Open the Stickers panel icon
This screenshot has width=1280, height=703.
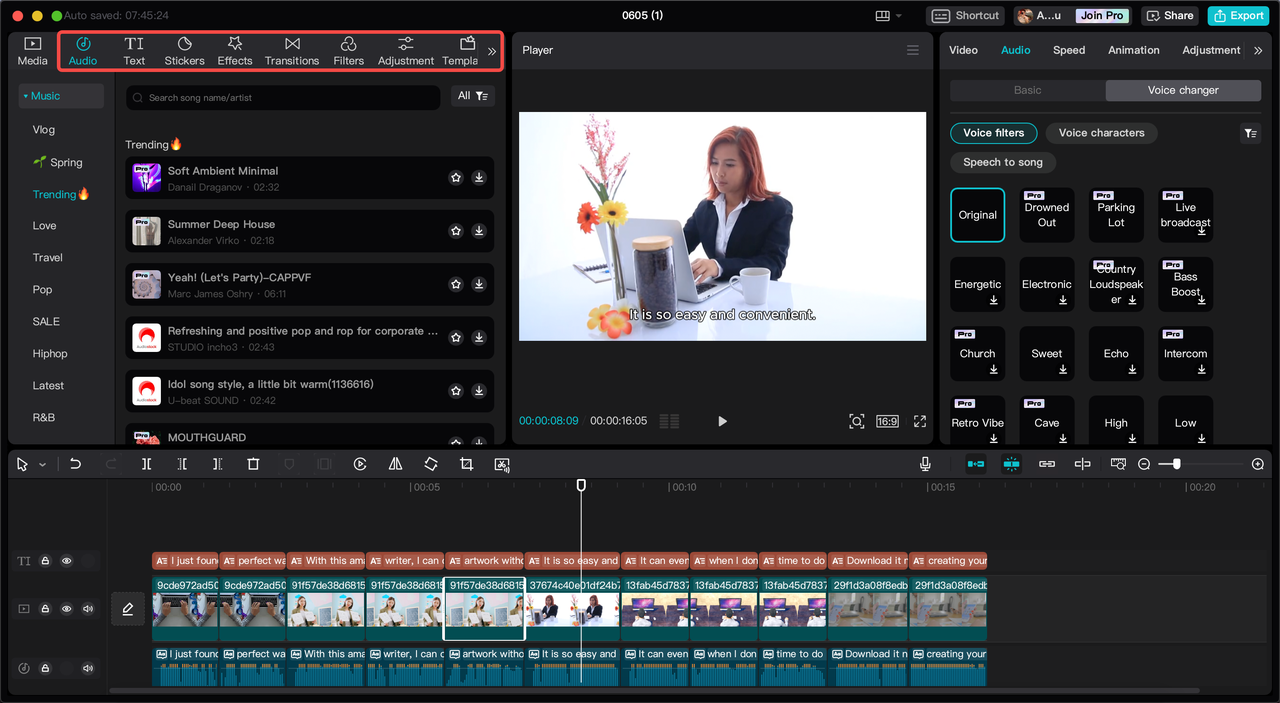pos(185,51)
